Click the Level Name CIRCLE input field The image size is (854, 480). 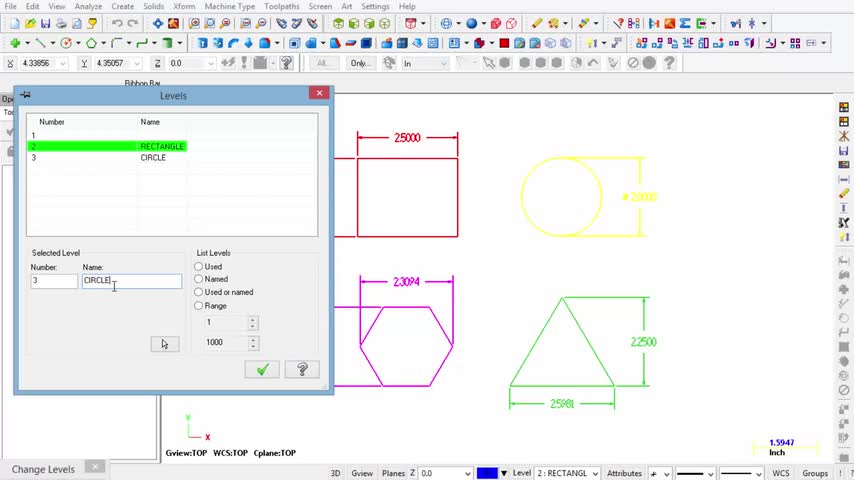pyautogui.click(x=132, y=281)
